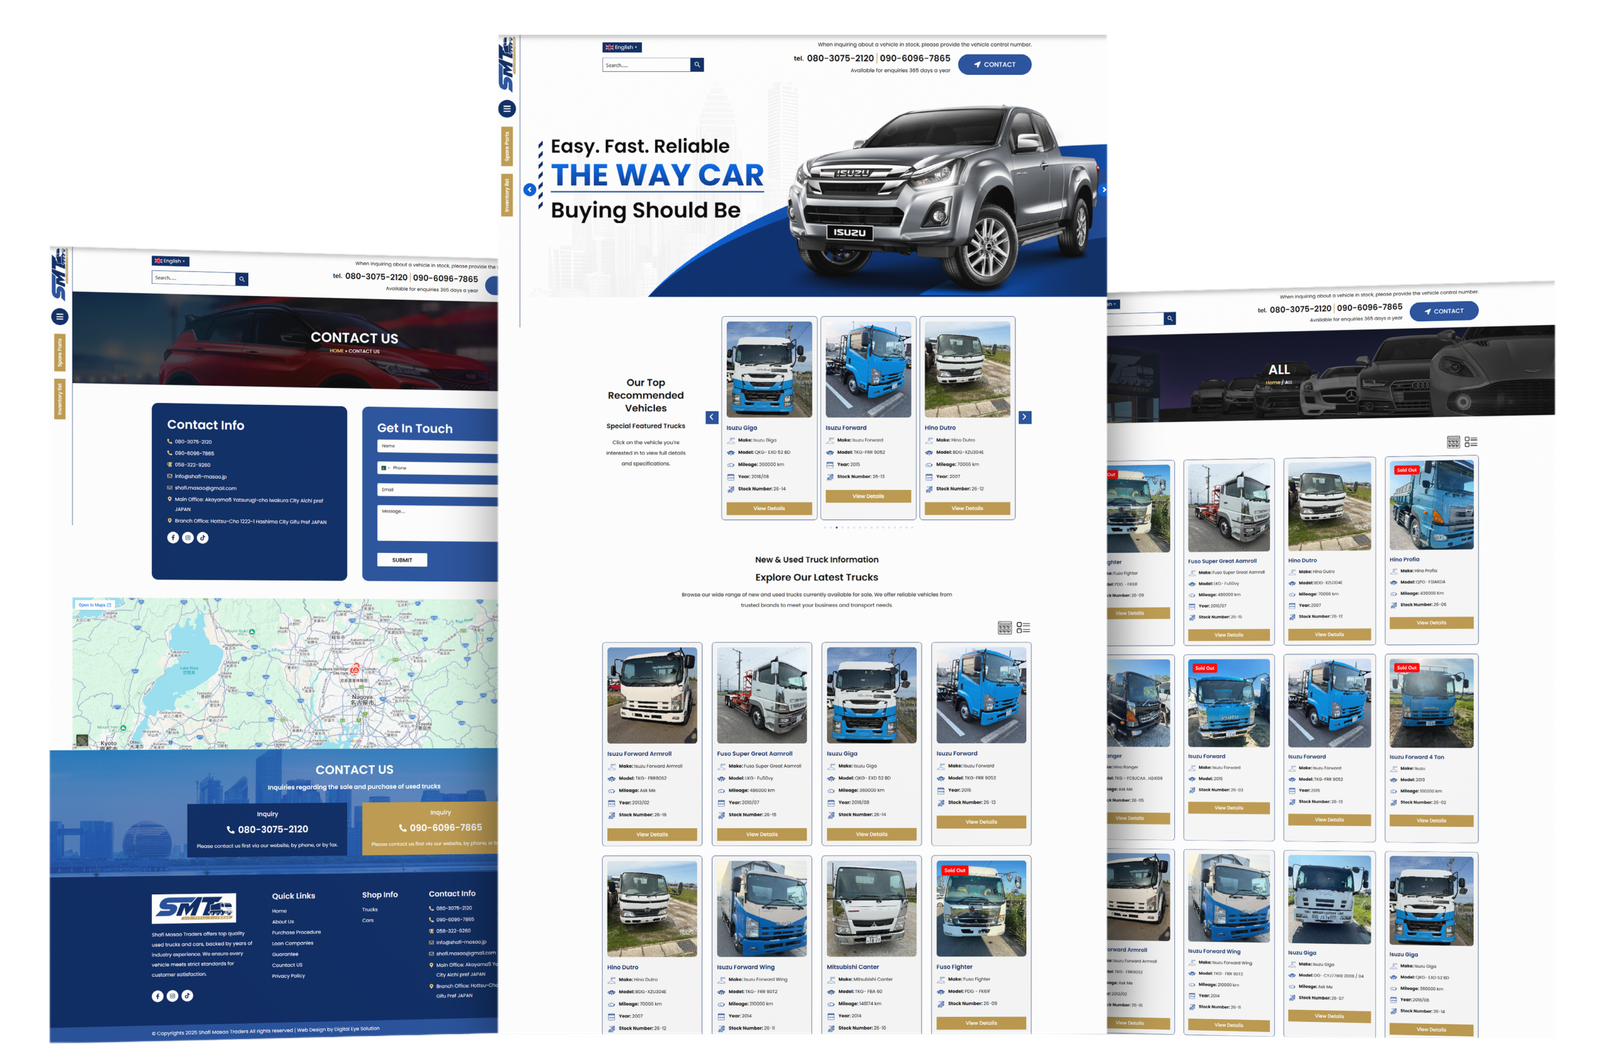The image size is (1600, 1063).
Task: Open Facebook icon in Contact Info card
Action: [x=173, y=538]
